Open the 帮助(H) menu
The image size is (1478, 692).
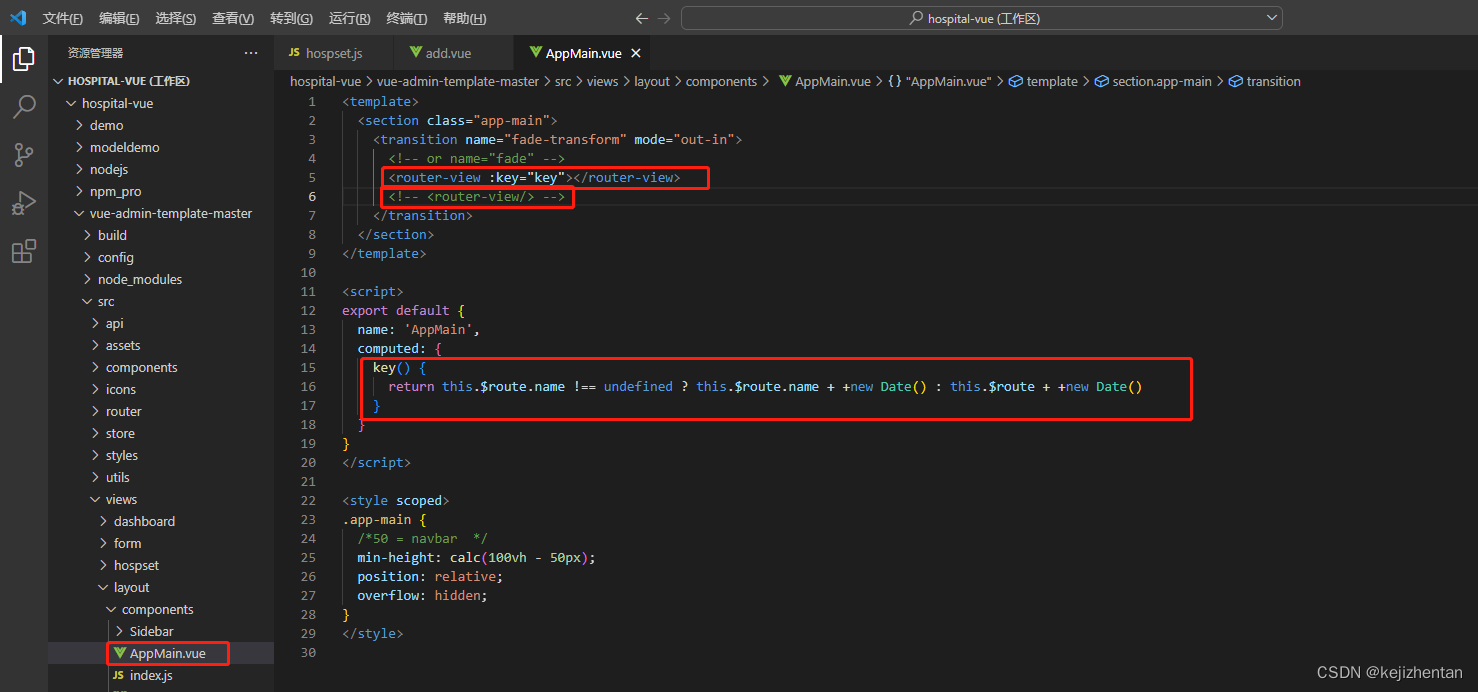point(464,19)
